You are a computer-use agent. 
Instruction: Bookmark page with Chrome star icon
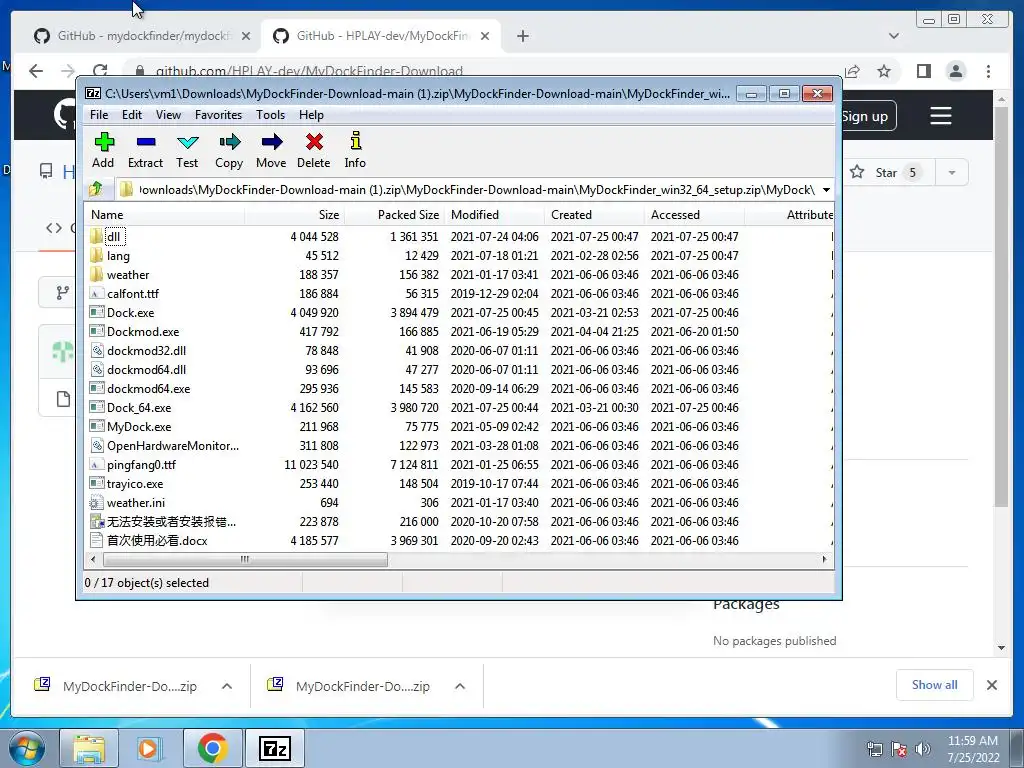tap(884, 71)
